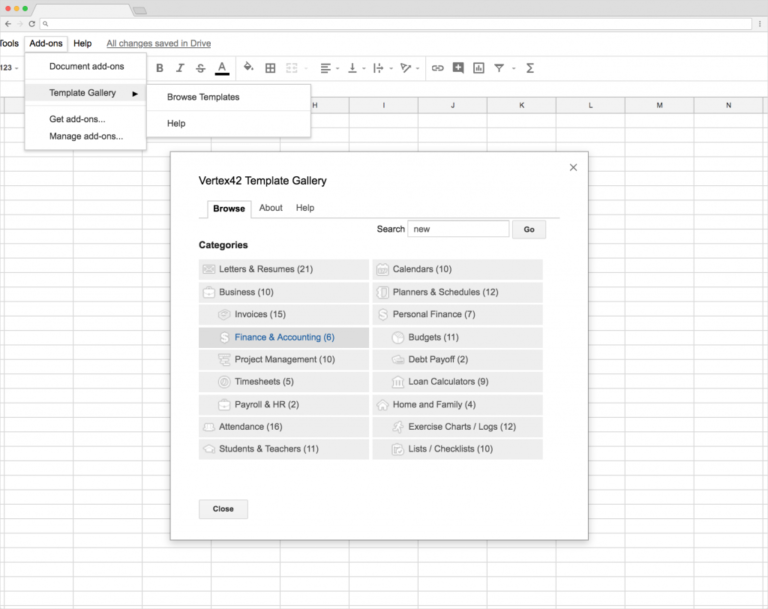
Task: Expand the horizontal align dropdown arrow
Action: pos(337,69)
